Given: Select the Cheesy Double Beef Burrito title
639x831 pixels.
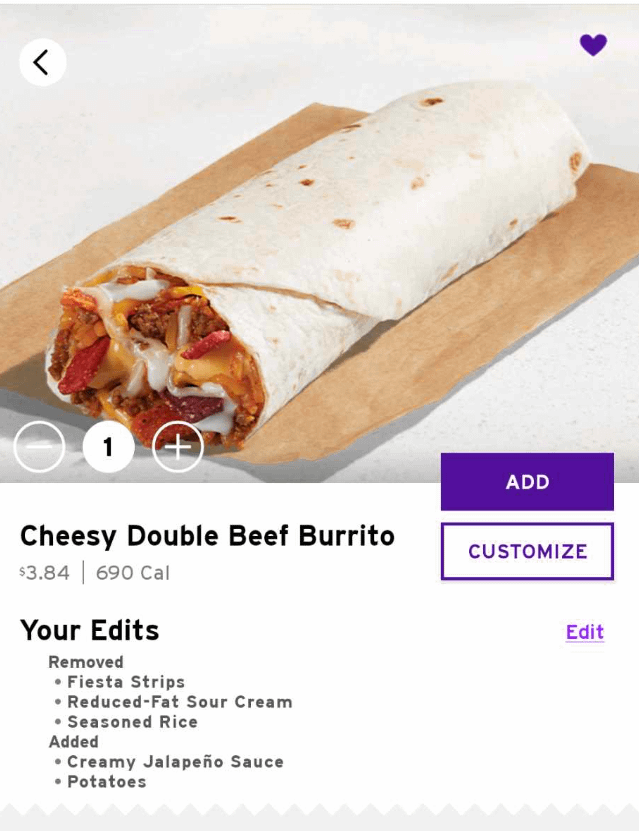Looking at the screenshot, I should pos(207,535).
